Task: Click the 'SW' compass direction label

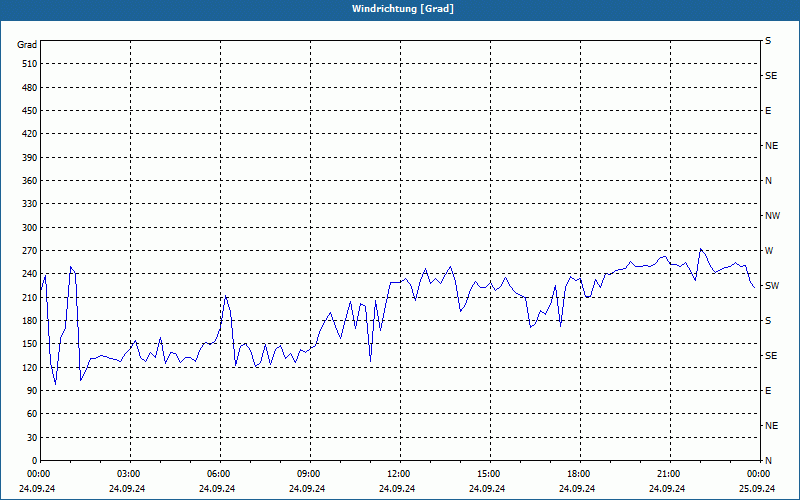Action: [772, 286]
